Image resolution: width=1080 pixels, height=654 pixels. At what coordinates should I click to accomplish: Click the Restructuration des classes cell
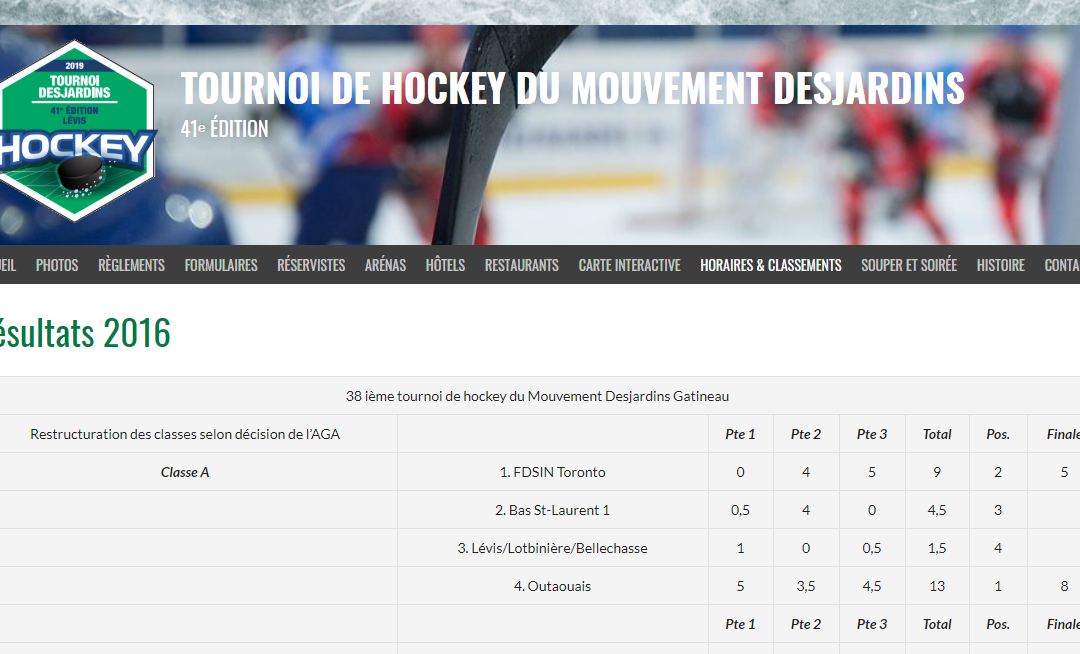(x=185, y=434)
